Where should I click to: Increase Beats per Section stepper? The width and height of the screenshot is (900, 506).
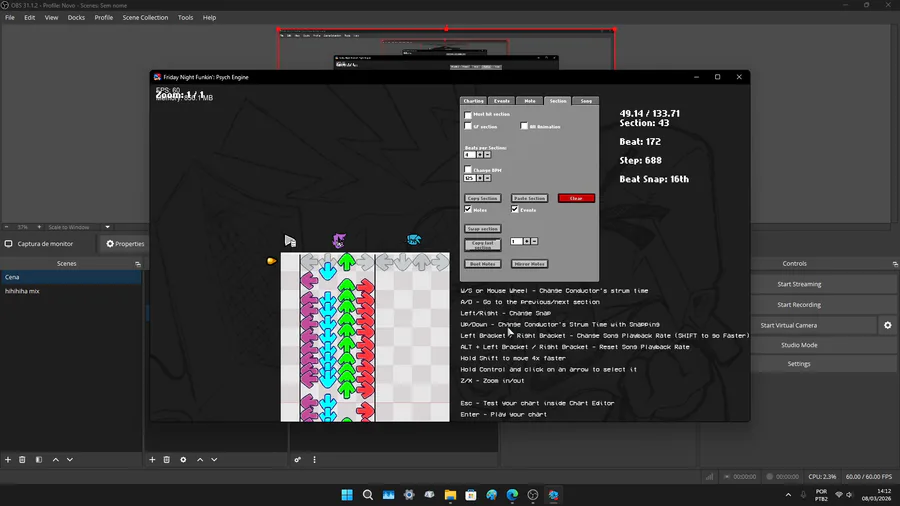[480, 154]
